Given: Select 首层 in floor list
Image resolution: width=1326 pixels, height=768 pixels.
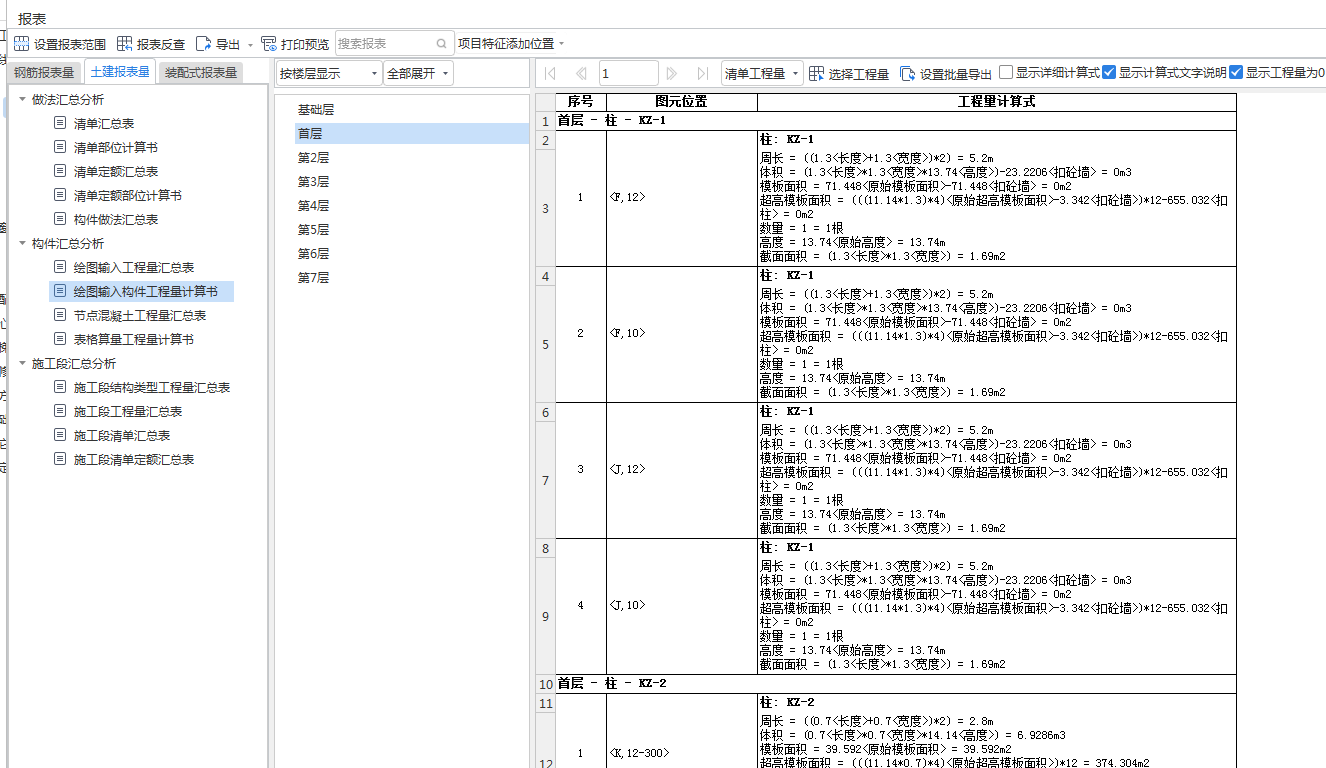Looking at the screenshot, I should [411, 133].
